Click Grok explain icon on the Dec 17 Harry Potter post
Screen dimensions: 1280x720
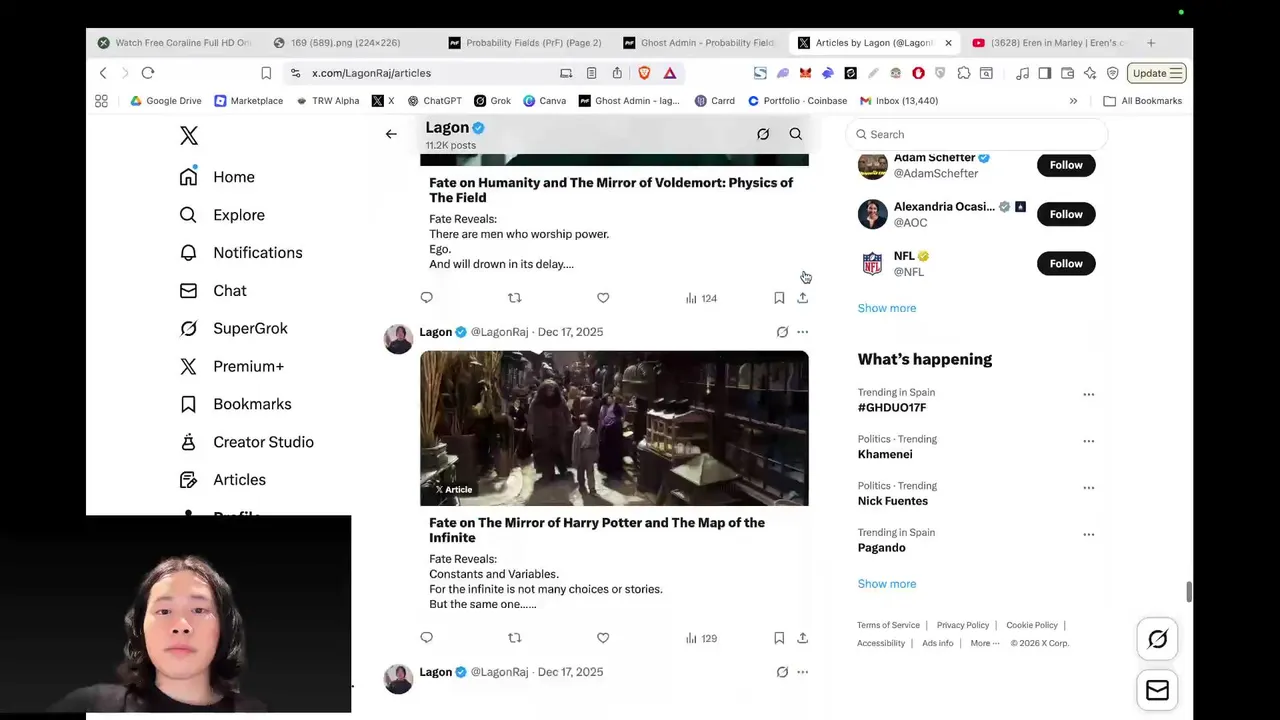782,332
